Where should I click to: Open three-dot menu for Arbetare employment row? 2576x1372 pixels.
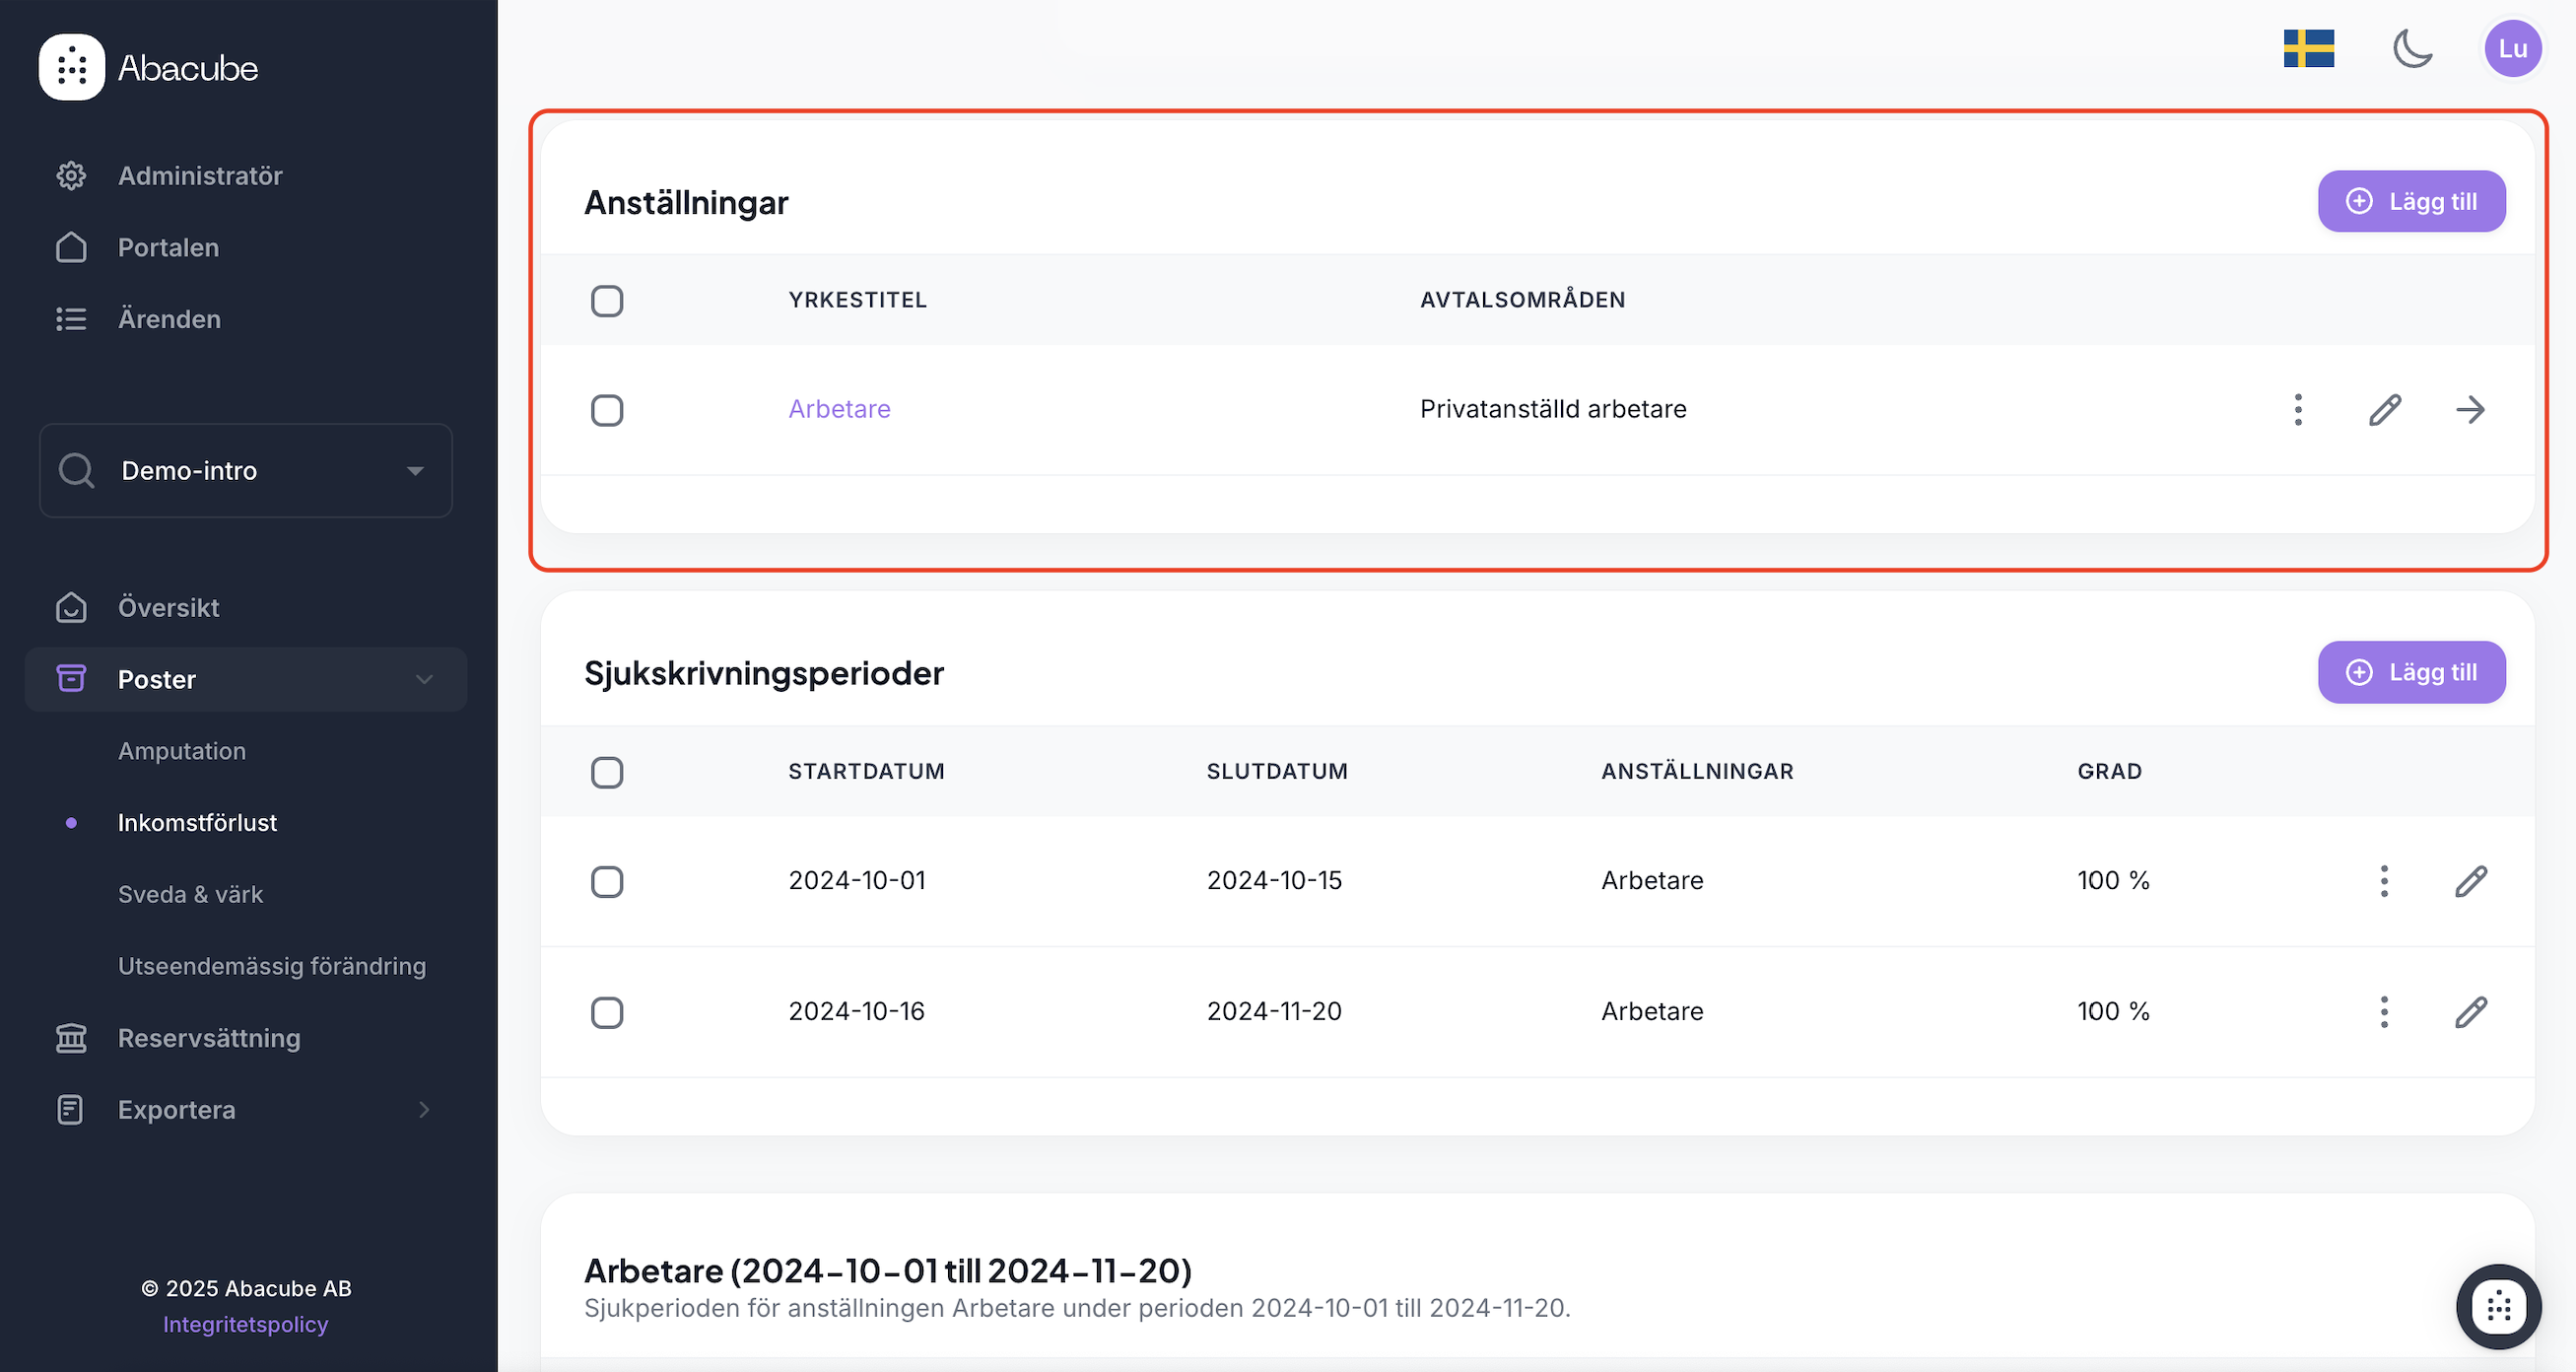[2298, 409]
